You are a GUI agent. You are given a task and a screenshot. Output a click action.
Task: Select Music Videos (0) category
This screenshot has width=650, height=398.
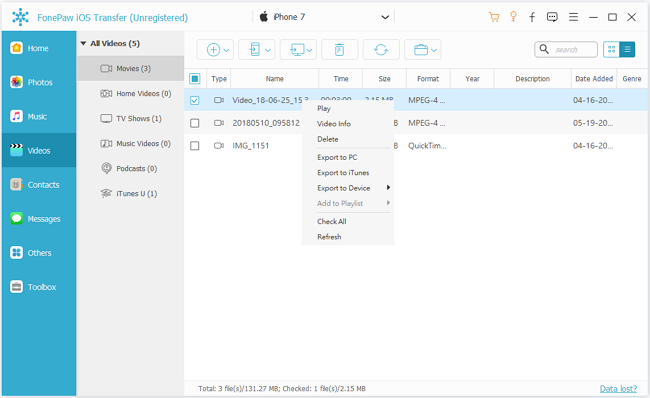point(130,143)
